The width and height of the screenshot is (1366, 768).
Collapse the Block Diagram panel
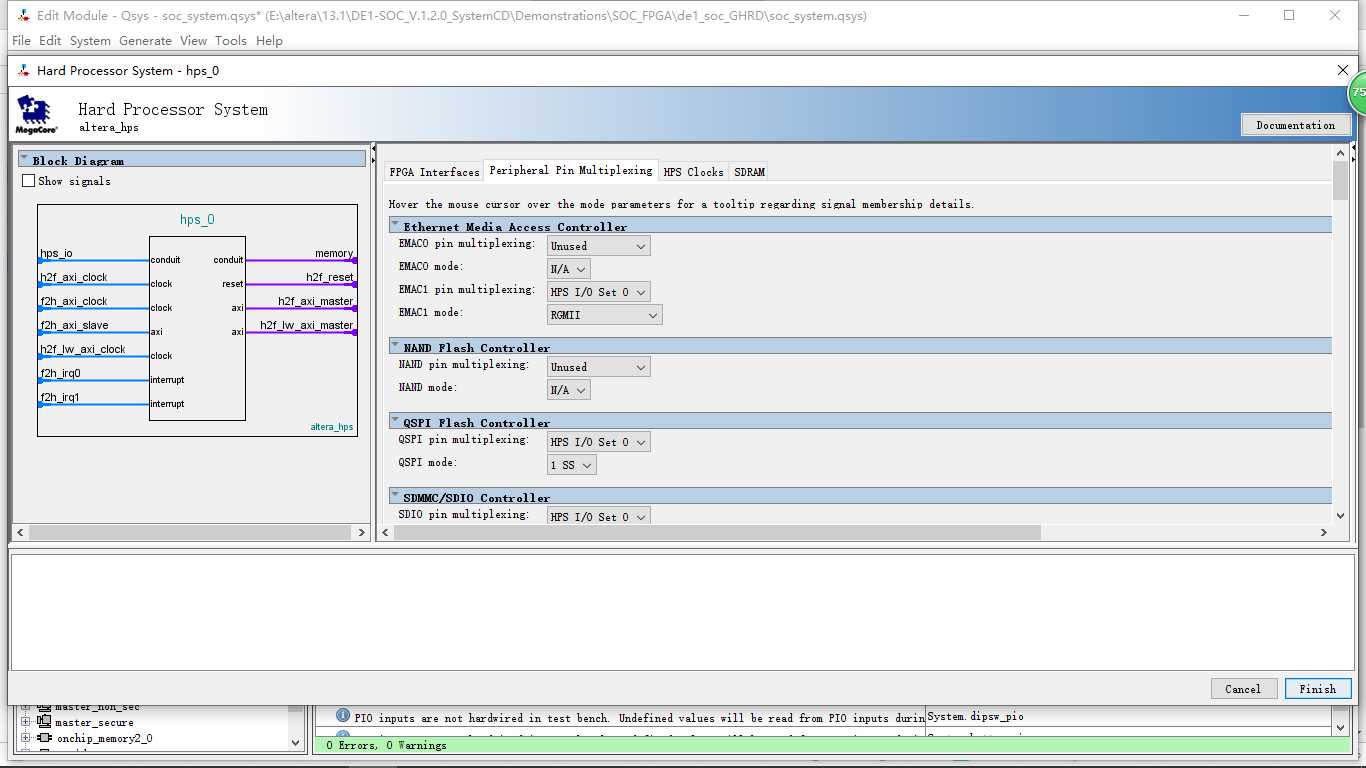(25, 159)
